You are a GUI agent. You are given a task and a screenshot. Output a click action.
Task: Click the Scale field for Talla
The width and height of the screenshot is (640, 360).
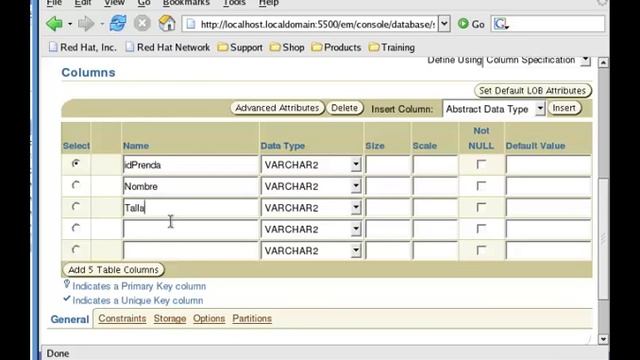[435, 208]
